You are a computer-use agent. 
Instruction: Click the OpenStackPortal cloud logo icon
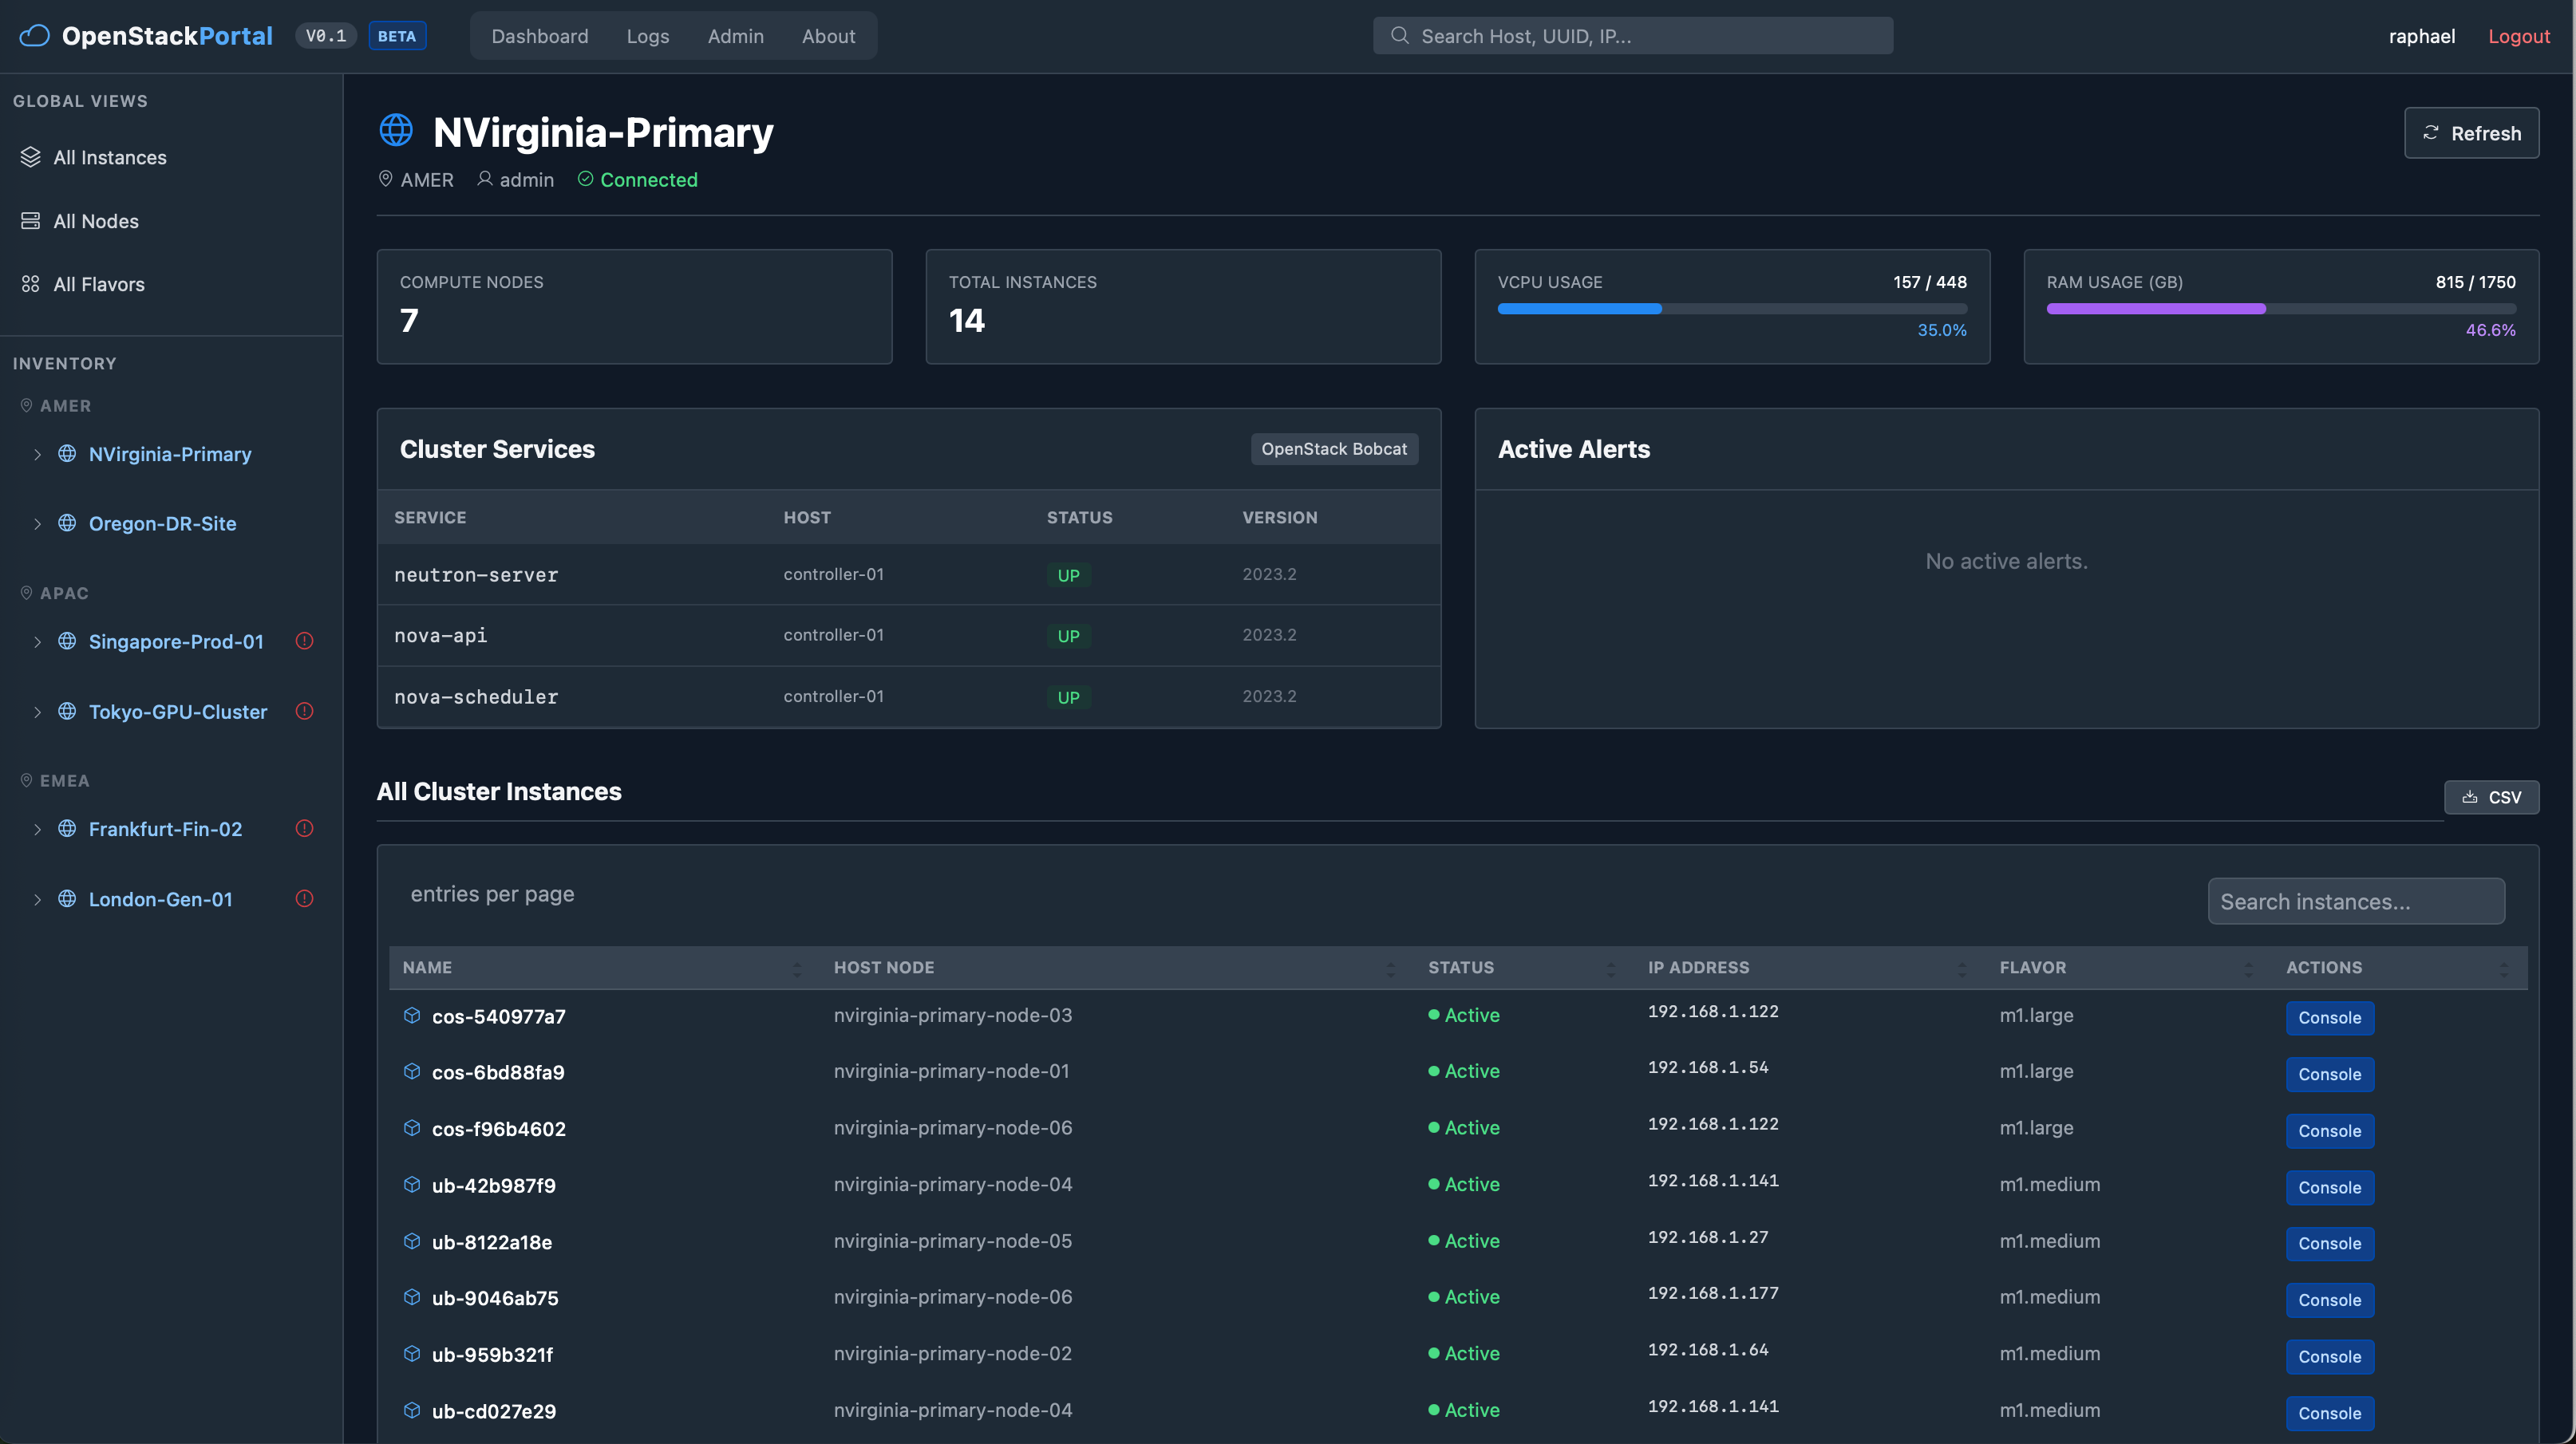[x=34, y=36]
